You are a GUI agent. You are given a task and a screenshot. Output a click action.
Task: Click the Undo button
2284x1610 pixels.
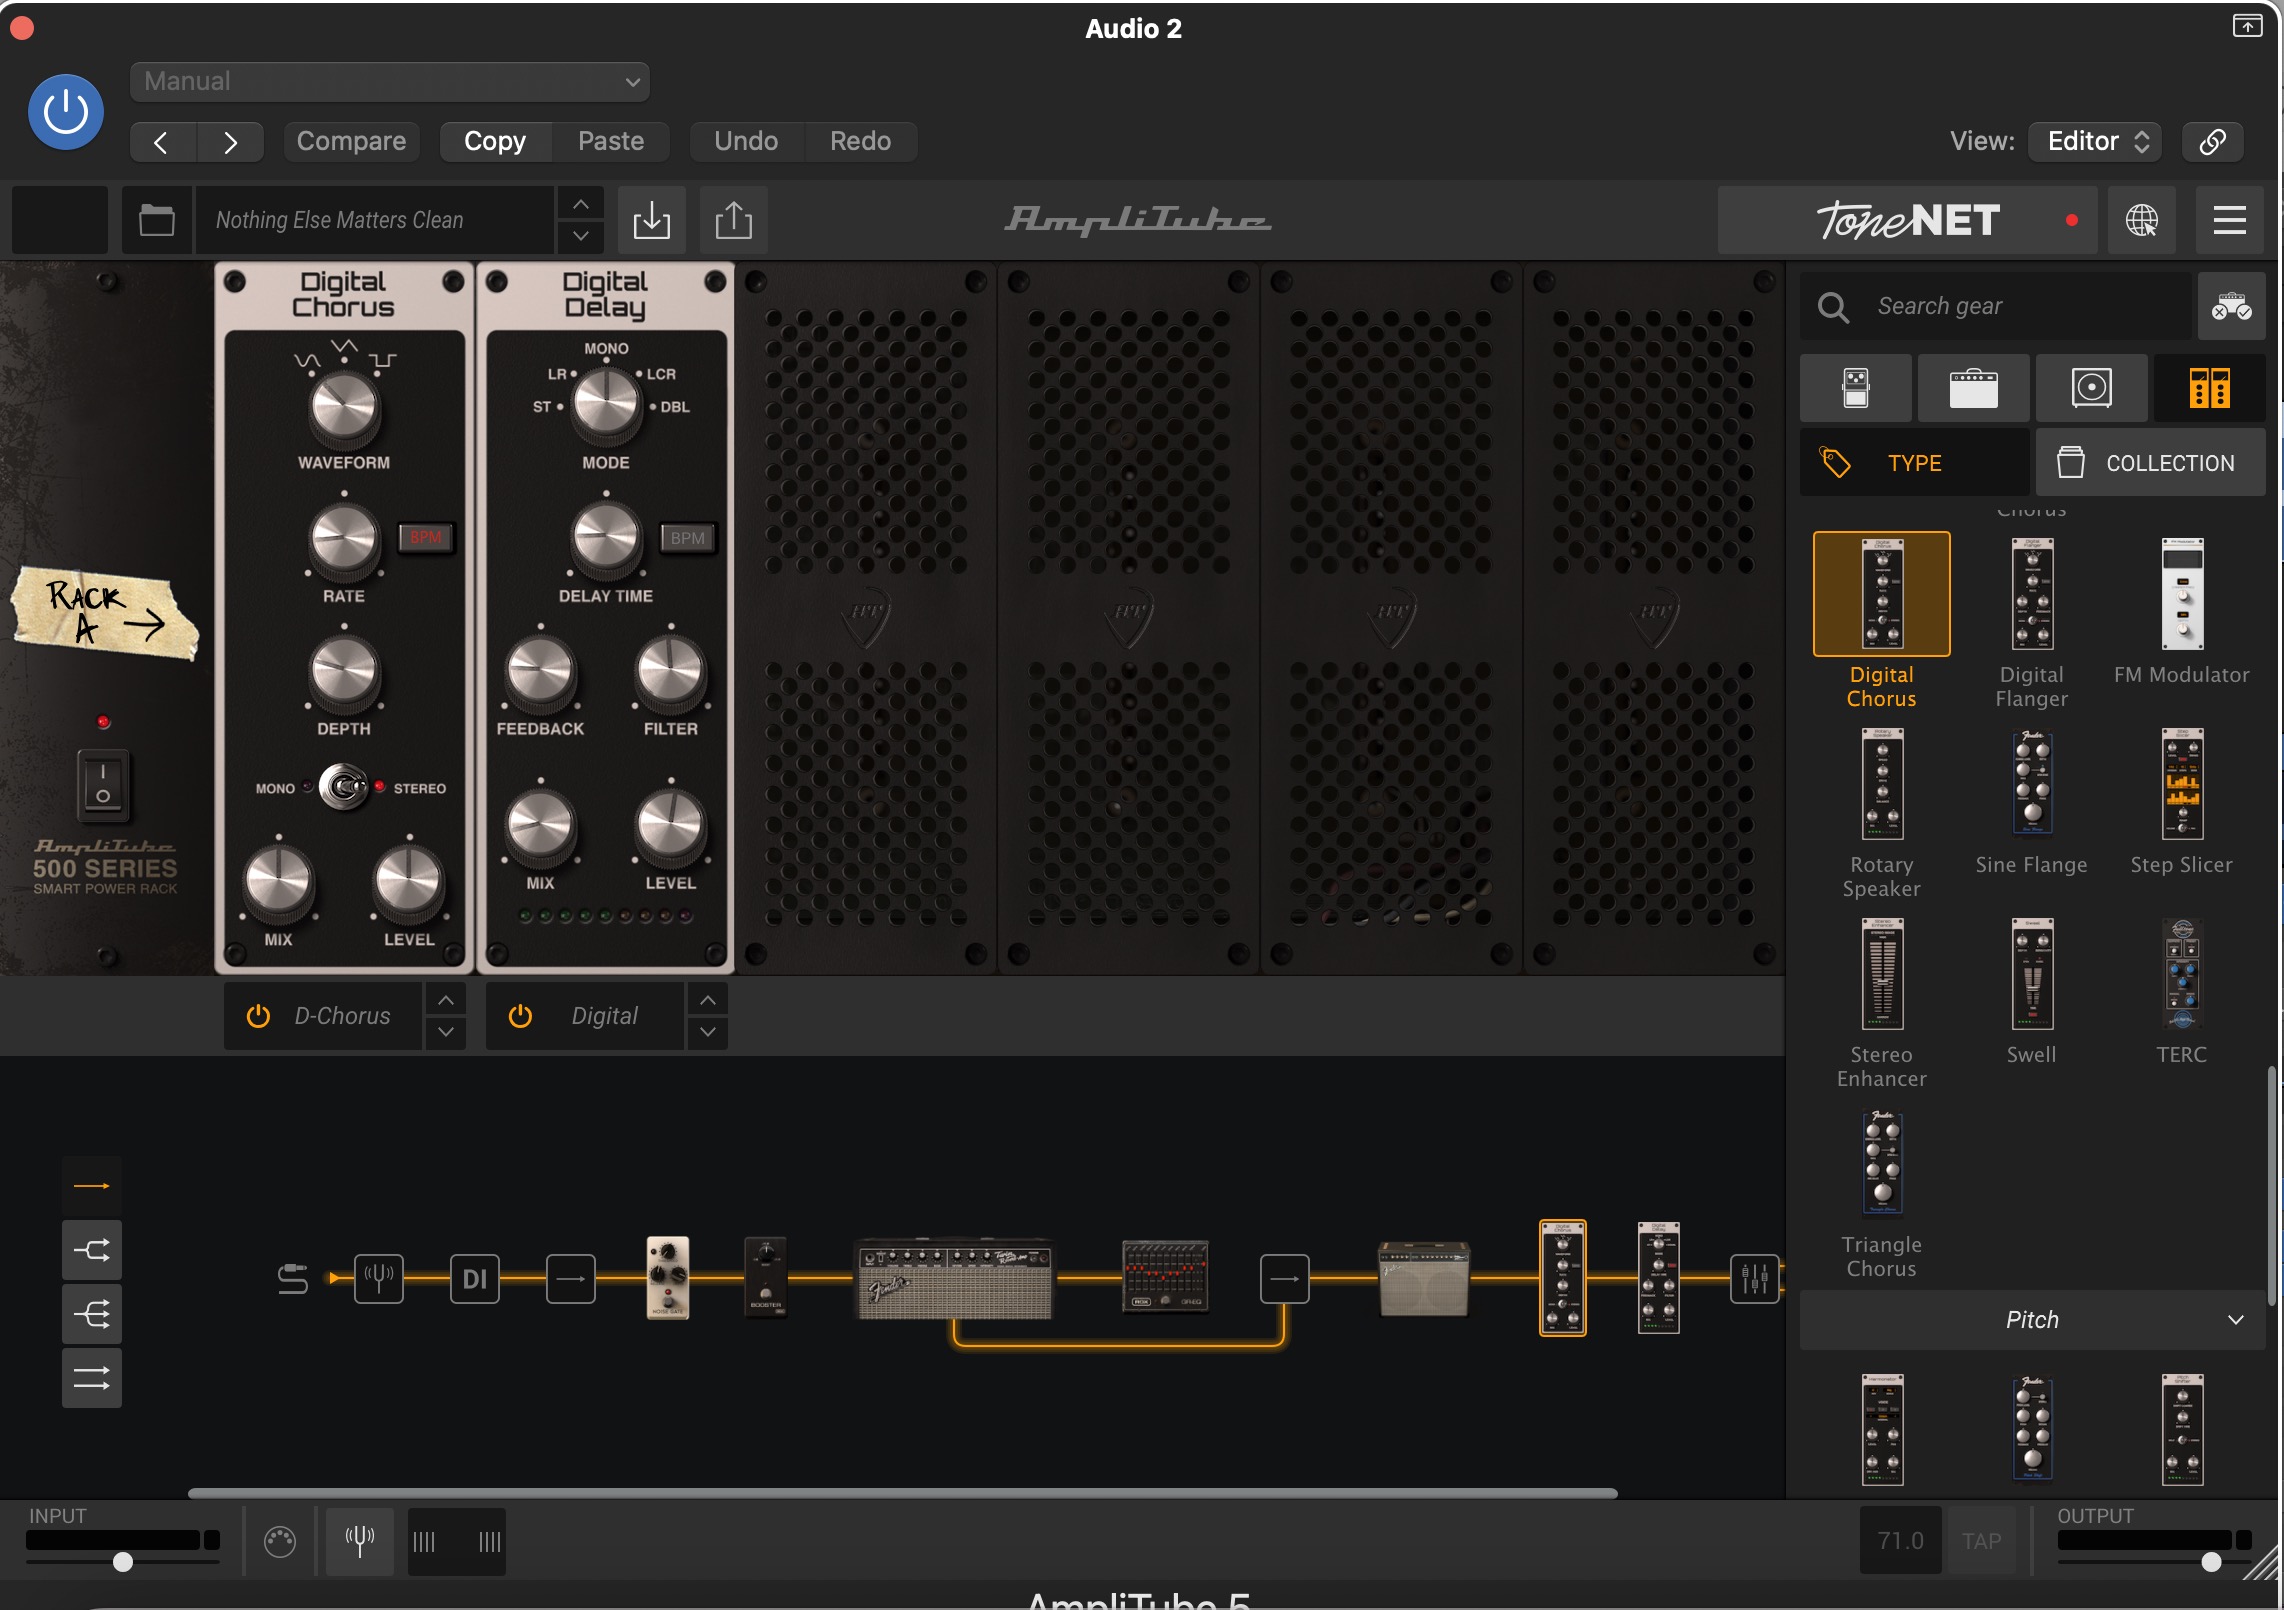pyautogui.click(x=746, y=141)
